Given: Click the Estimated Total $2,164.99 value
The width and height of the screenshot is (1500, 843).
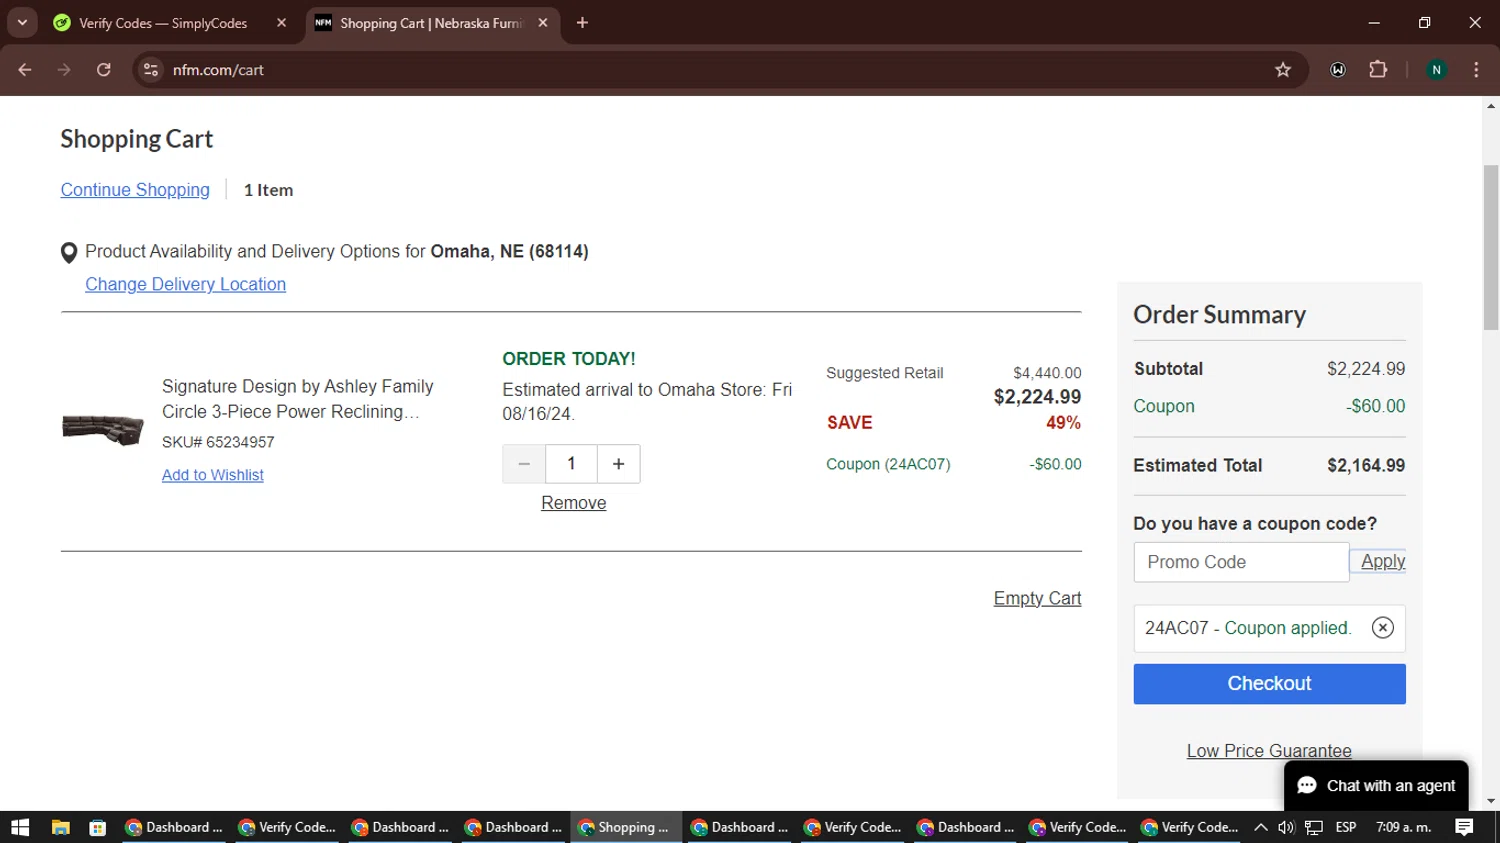Looking at the screenshot, I should tap(1366, 465).
